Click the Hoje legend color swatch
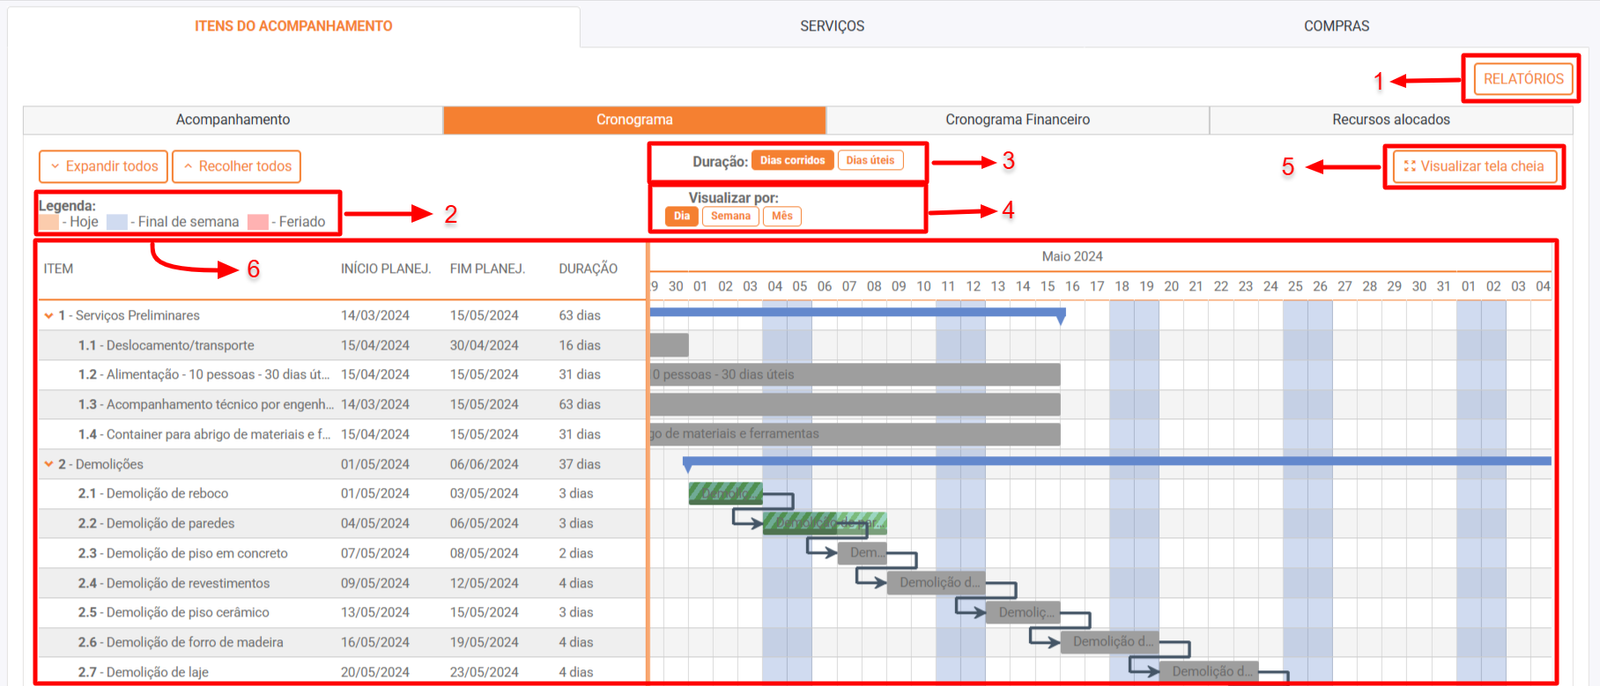 click(49, 222)
